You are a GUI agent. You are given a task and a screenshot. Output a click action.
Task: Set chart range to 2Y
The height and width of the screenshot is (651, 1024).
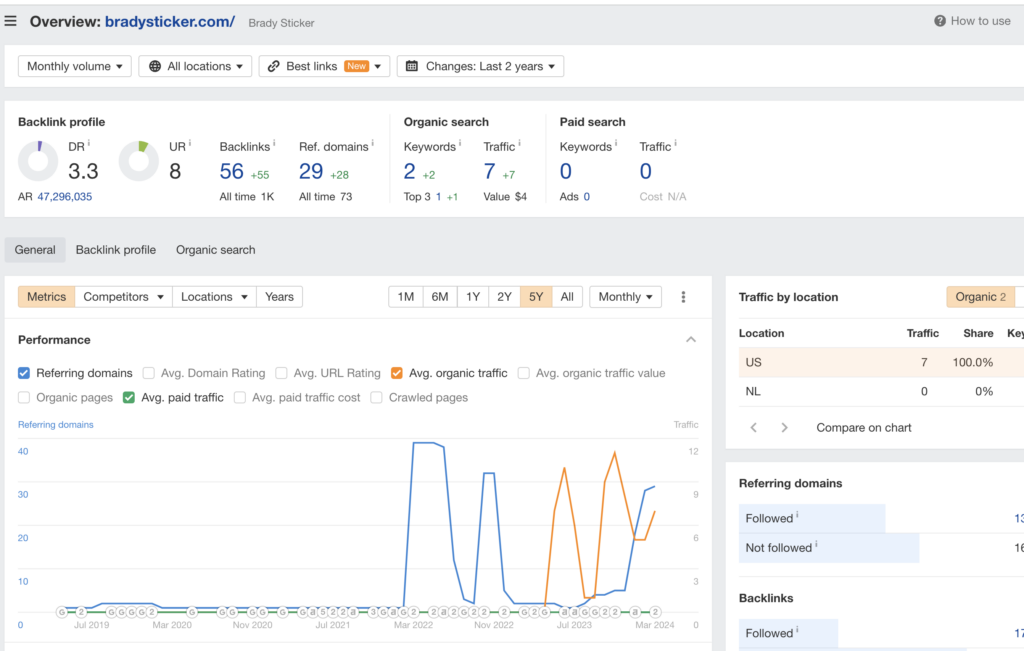click(x=504, y=296)
